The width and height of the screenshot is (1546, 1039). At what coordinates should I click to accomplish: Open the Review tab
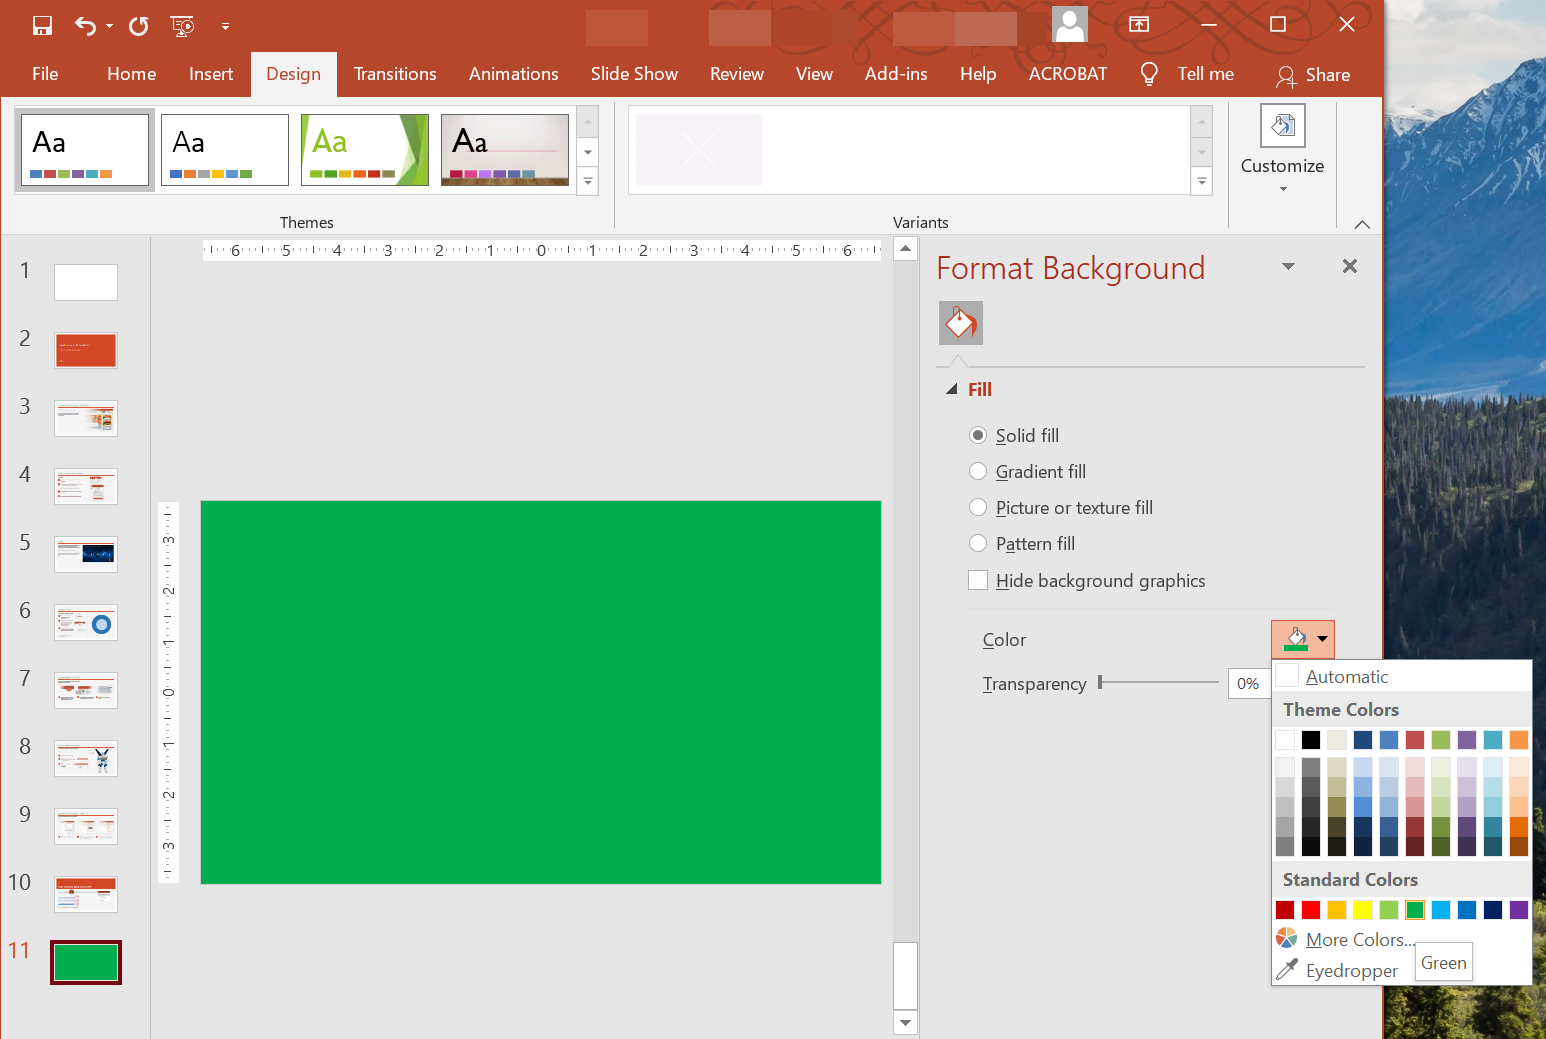coord(737,74)
